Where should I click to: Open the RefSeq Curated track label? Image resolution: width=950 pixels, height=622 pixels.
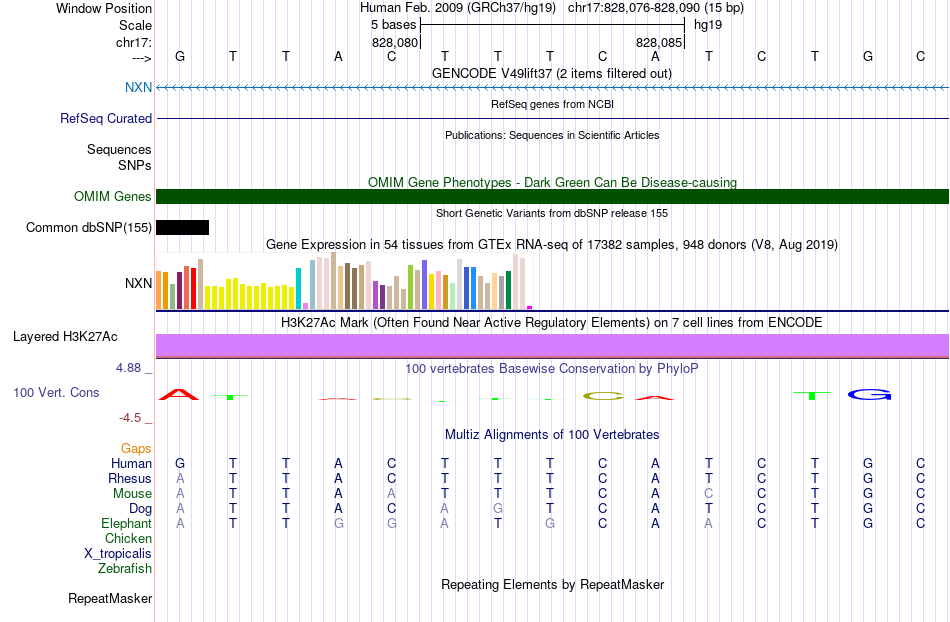[x=106, y=119]
